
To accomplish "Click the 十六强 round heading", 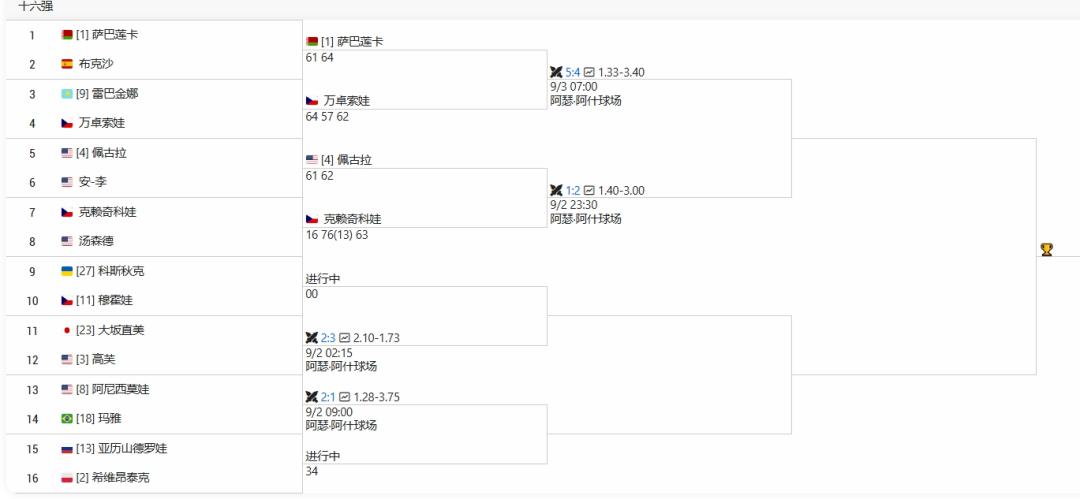I will pos(35,7).
